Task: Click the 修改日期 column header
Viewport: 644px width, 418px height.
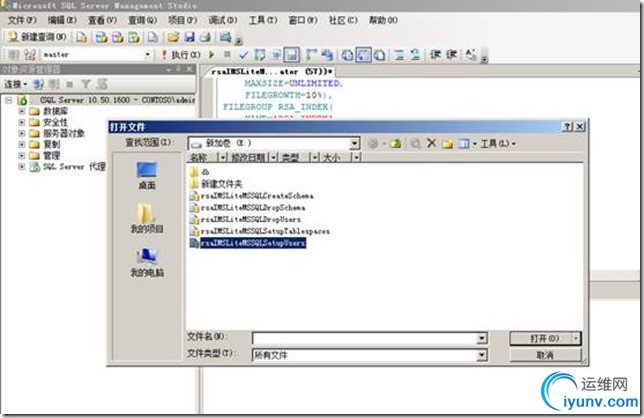Action: (248, 157)
